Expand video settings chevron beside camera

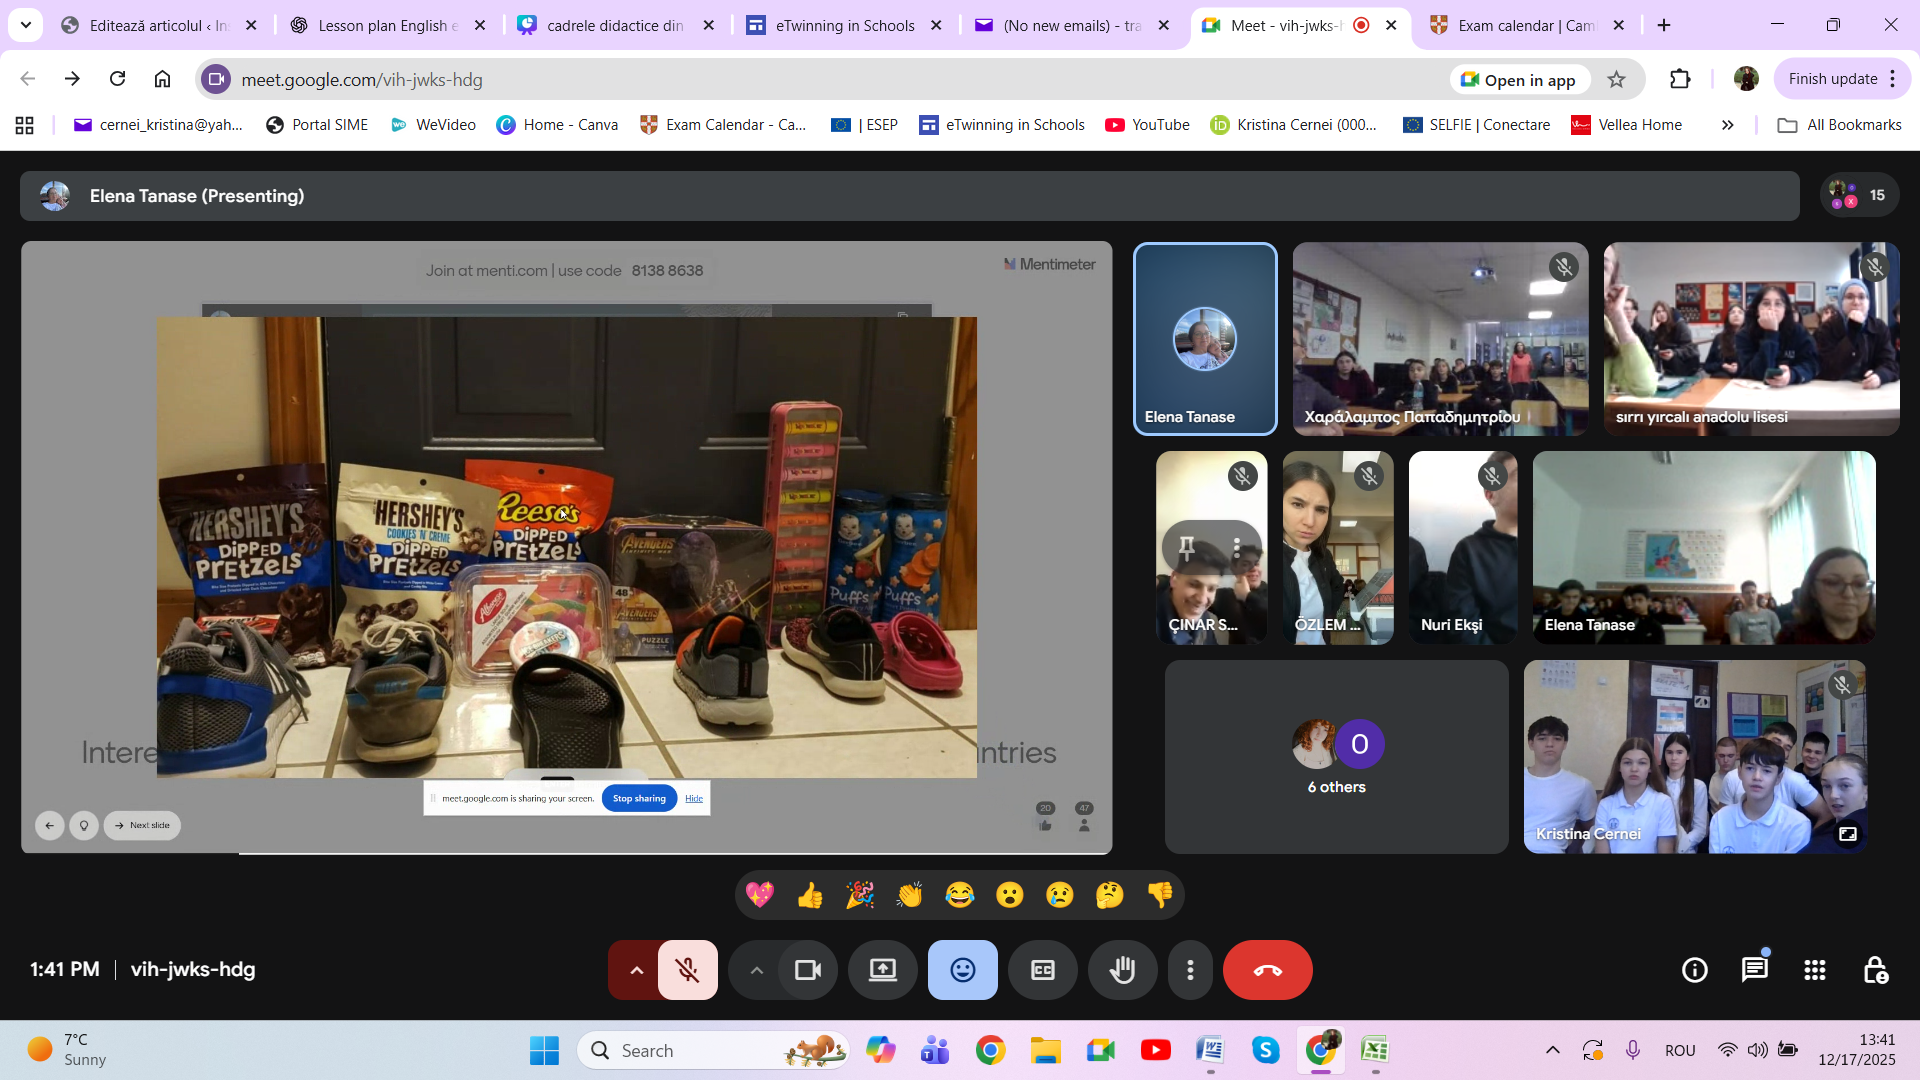[x=756, y=970]
